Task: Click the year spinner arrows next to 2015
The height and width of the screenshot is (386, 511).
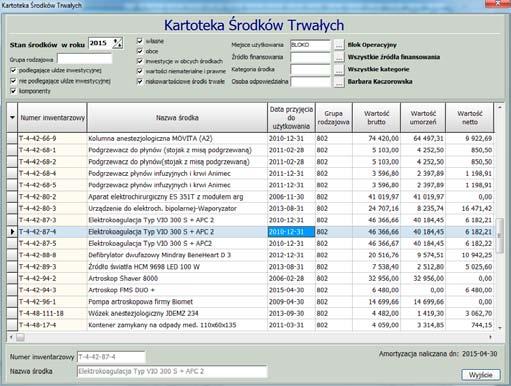Action: point(117,43)
